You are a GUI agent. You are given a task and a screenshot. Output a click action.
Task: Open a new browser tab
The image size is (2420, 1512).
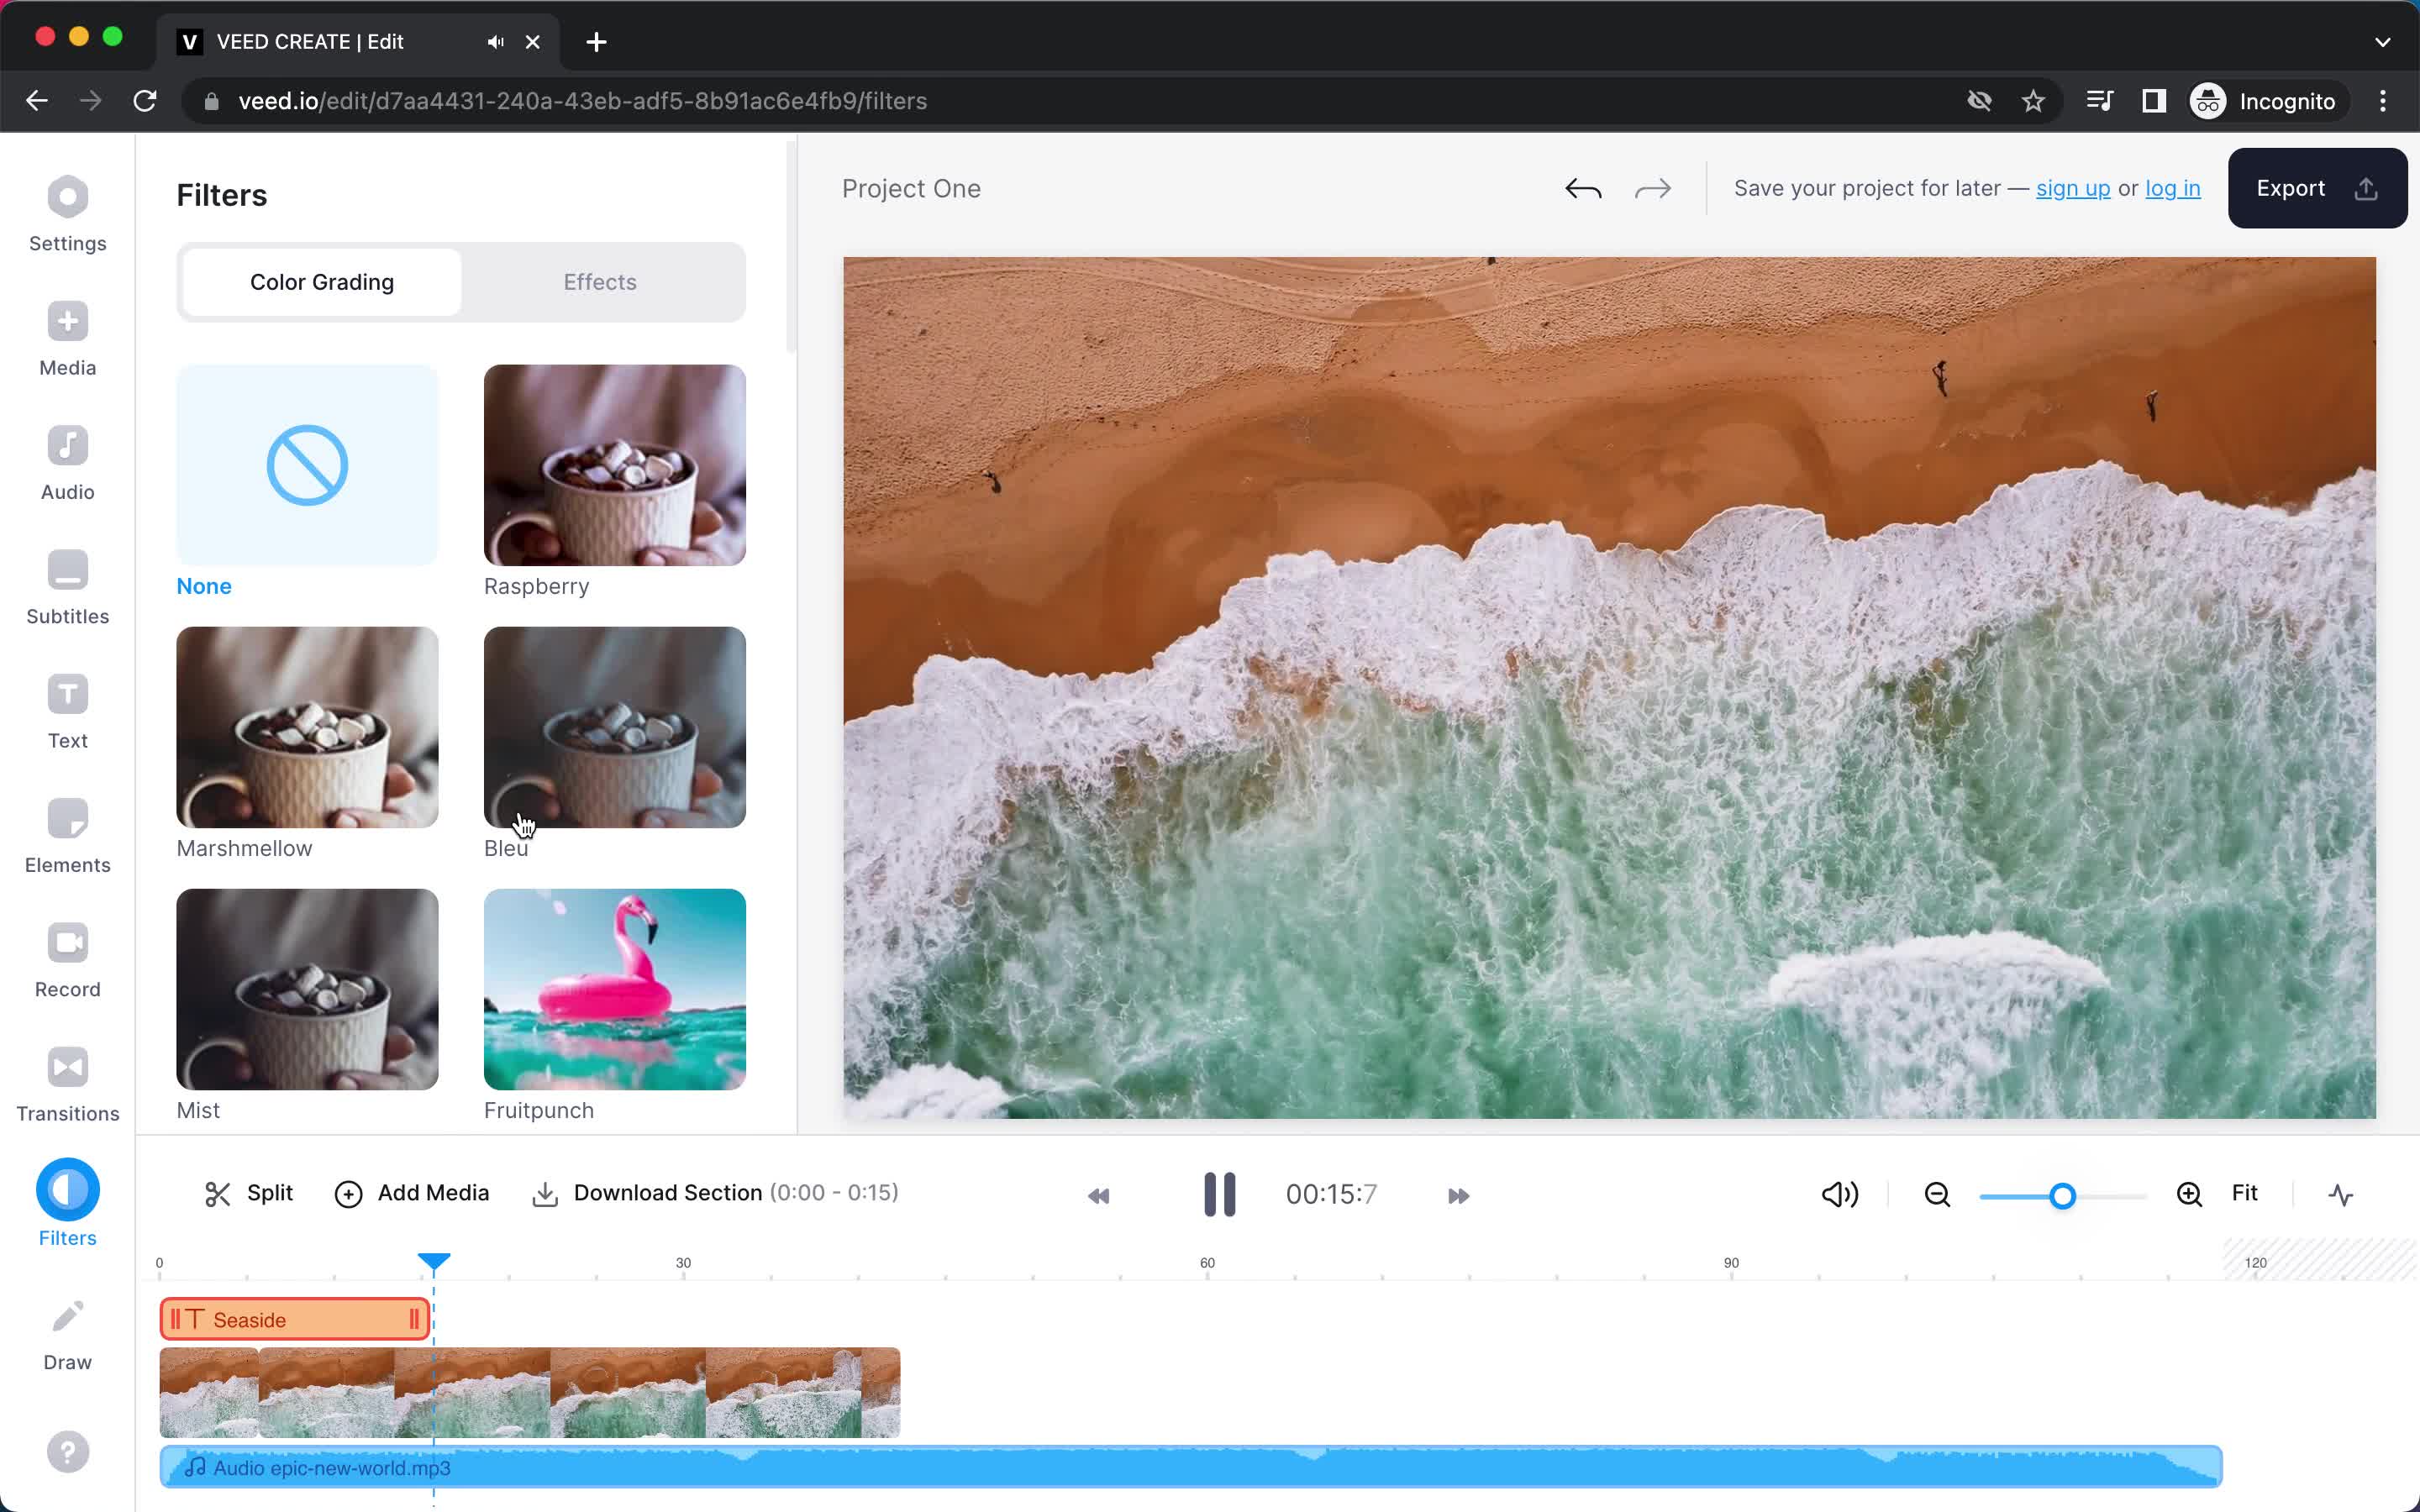point(596,42)
